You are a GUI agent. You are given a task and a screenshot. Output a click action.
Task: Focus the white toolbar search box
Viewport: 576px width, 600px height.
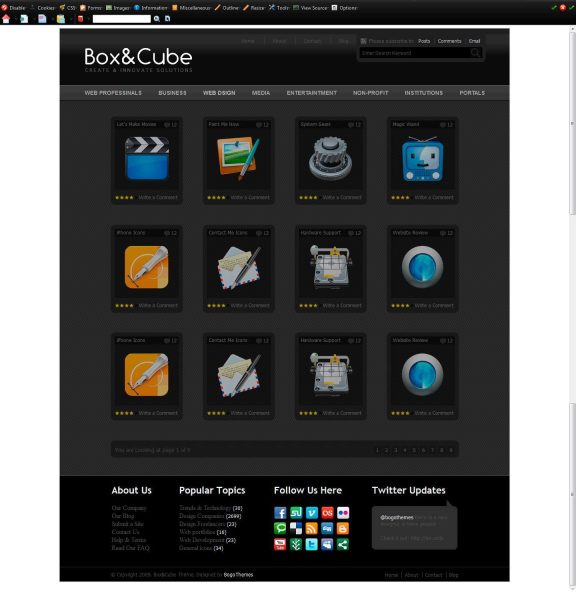(x=122, y=19)
